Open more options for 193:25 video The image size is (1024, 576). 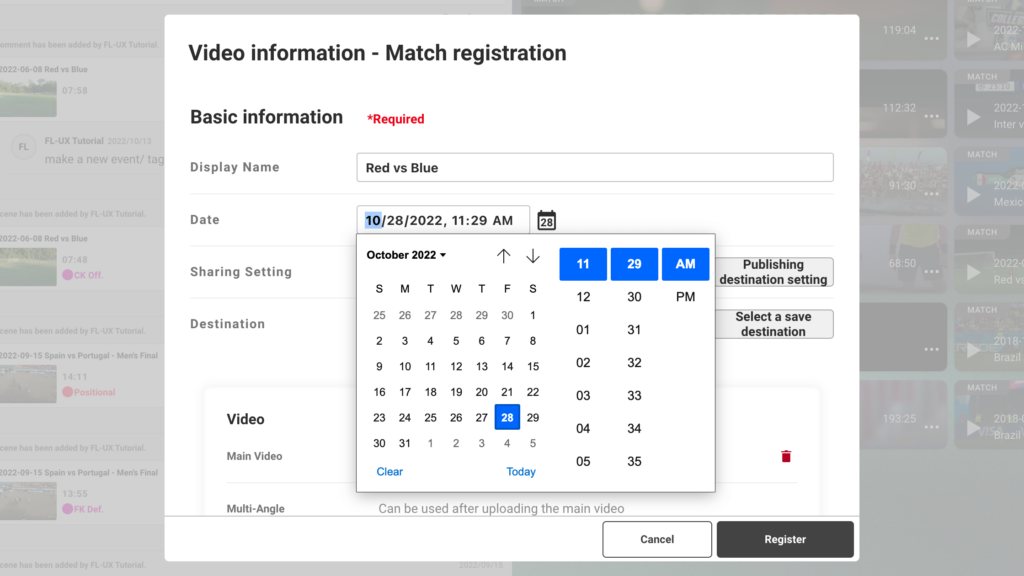931,427
